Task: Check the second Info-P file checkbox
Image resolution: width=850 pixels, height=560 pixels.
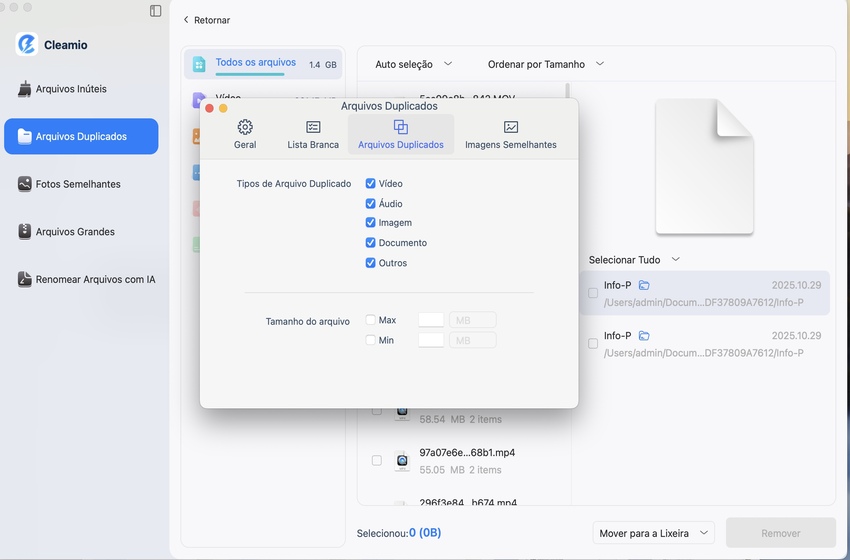Action: (x=593, y=344)
